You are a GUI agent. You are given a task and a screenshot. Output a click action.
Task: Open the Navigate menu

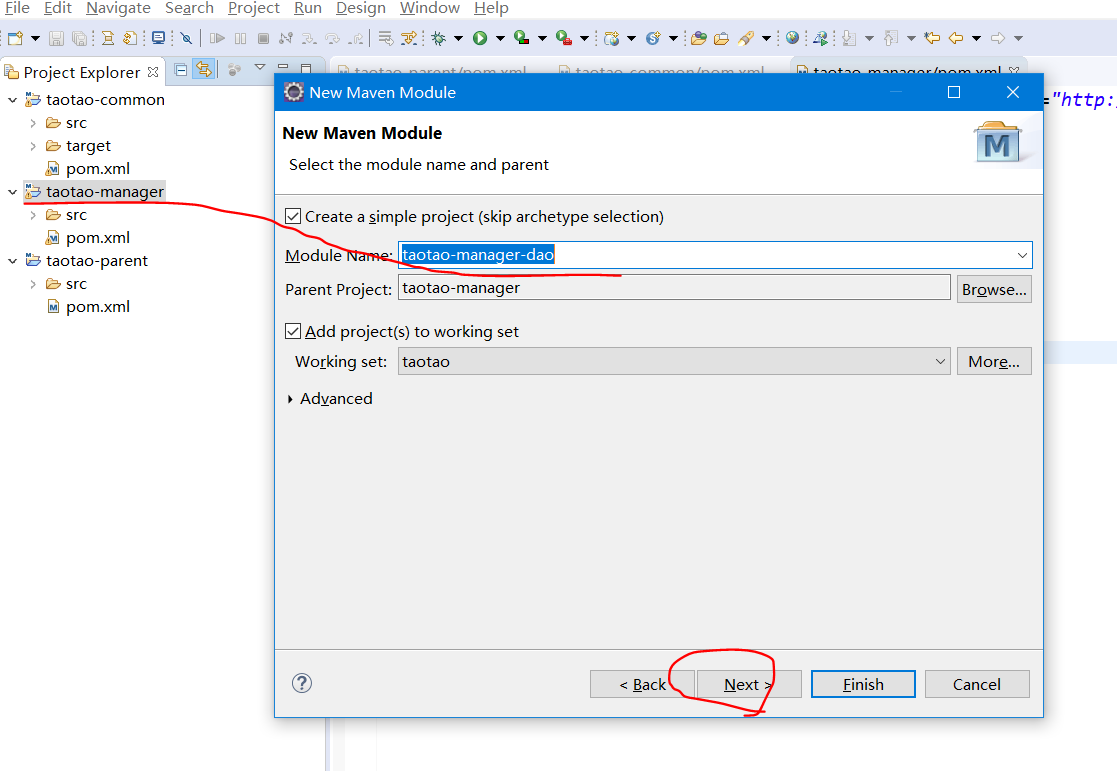[x=118, y=9]
